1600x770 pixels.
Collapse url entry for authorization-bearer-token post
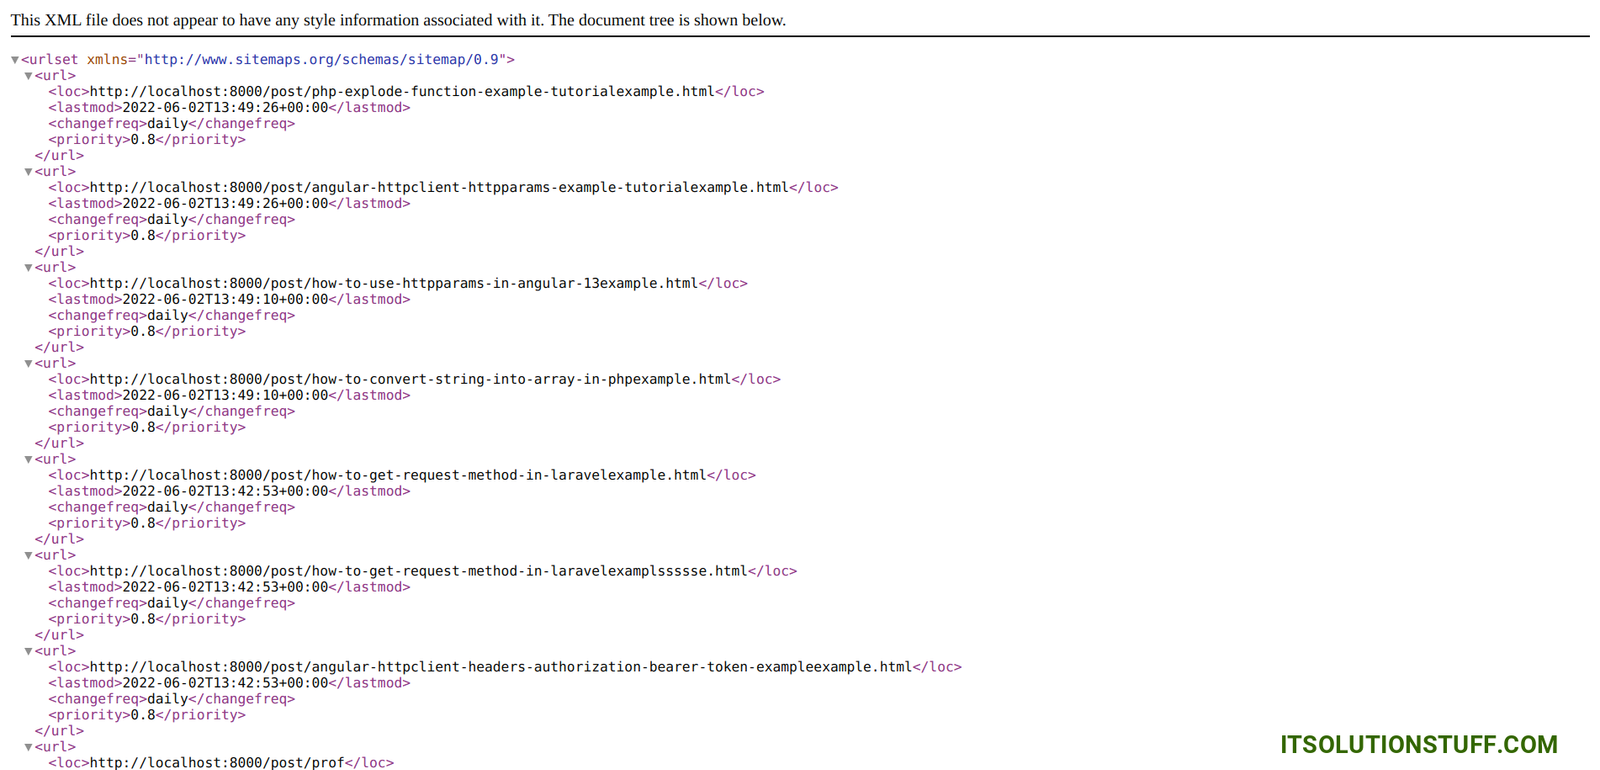29,652
